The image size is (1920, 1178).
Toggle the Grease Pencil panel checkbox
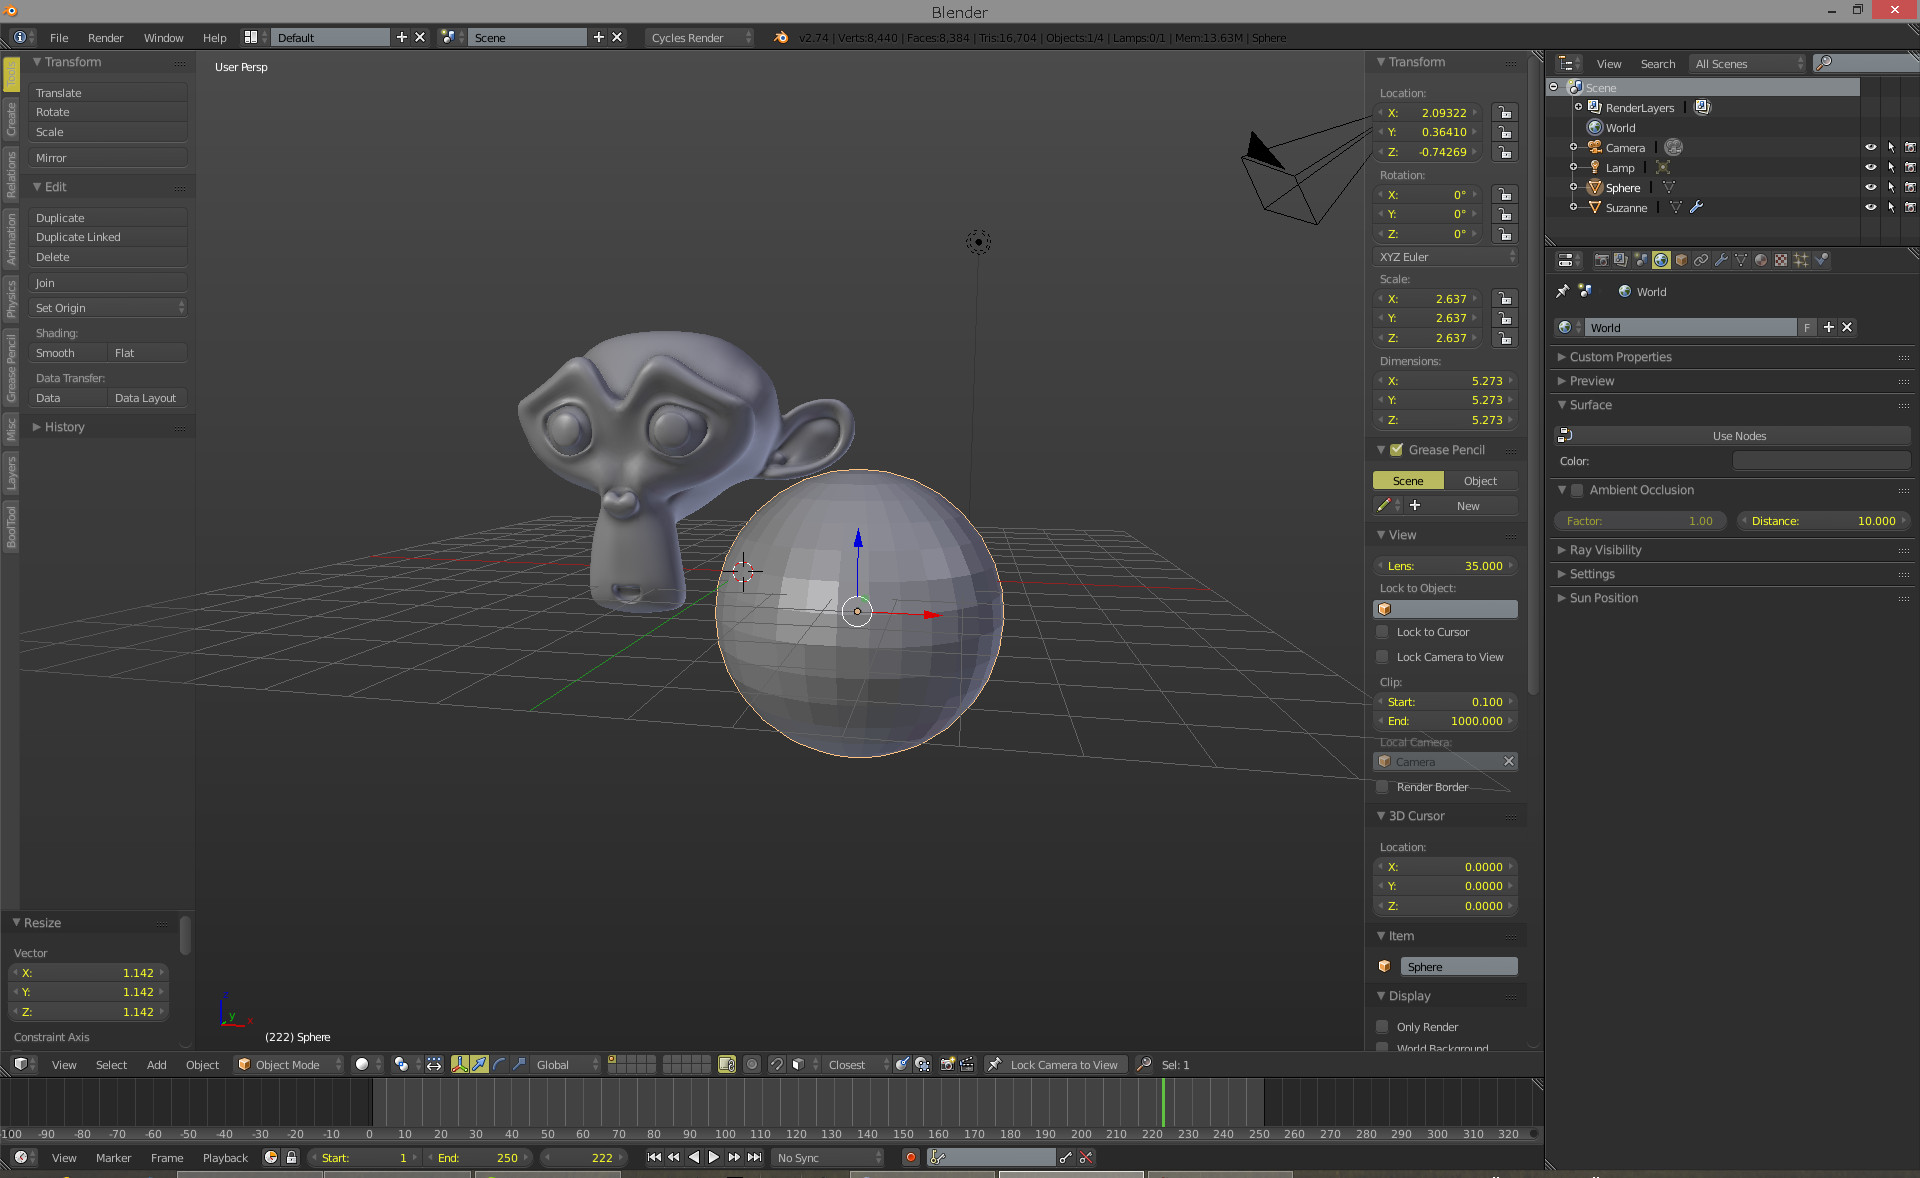[1397, 450]
